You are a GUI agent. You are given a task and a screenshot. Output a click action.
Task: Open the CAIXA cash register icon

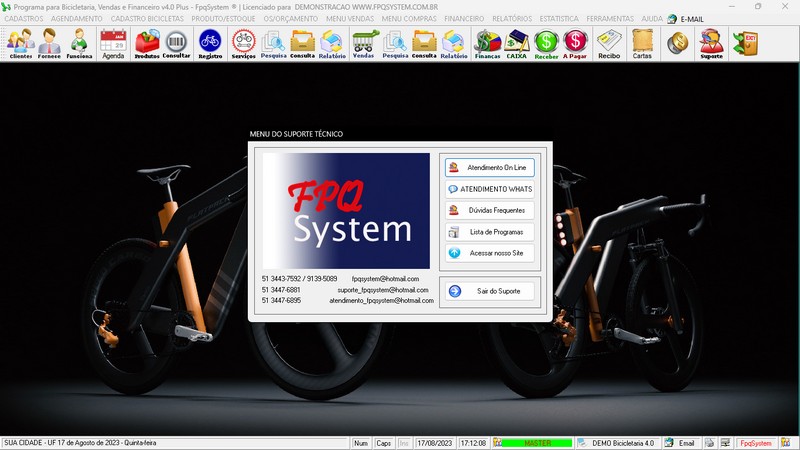[517, 44]
